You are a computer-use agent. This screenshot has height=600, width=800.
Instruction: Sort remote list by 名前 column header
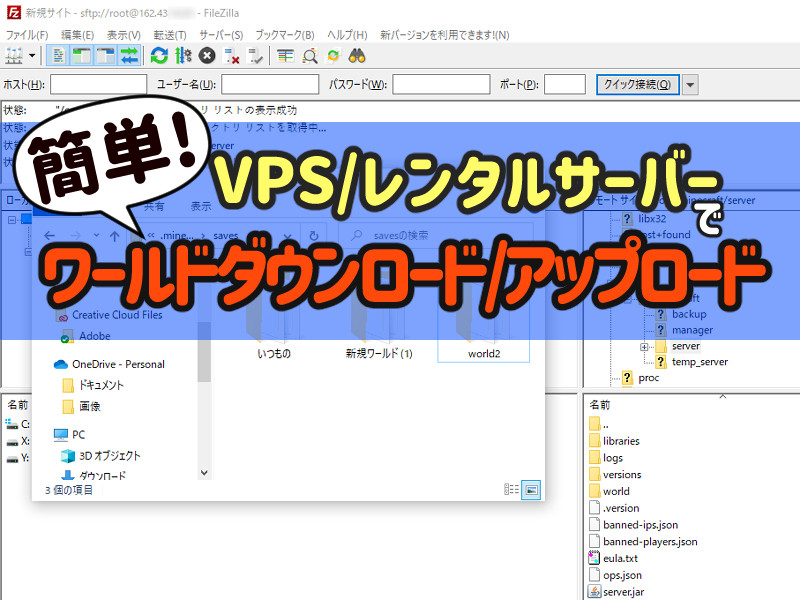[600, 405]
